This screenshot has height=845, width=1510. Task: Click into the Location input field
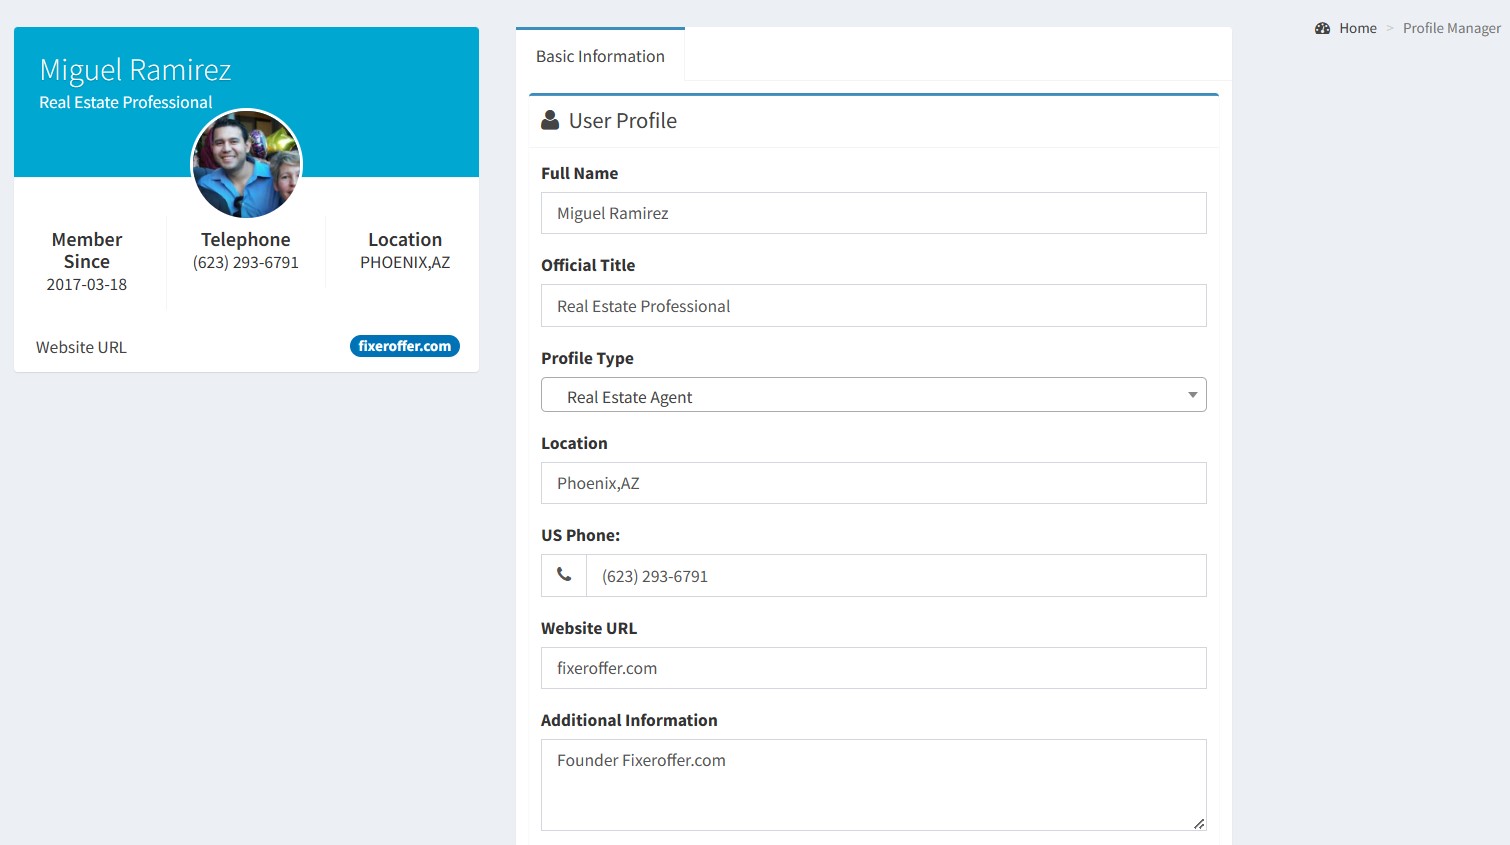pos(873,483)
